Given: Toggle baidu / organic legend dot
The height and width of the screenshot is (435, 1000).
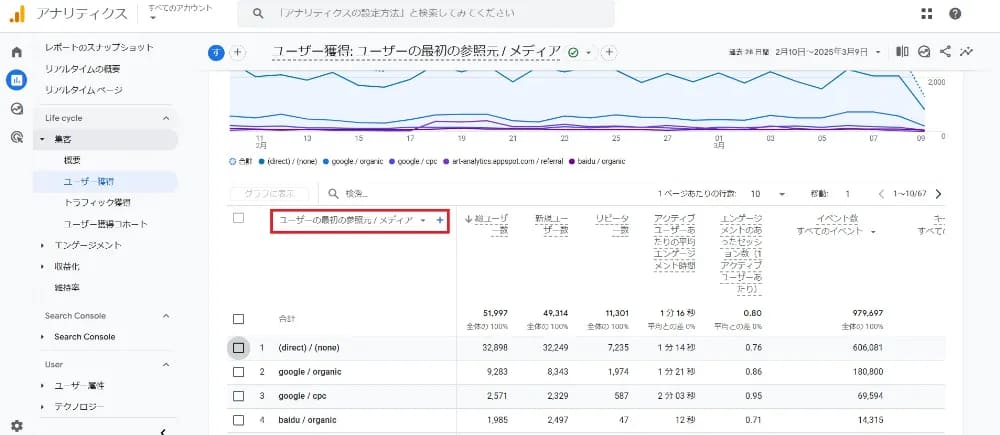Looking at the screenshot, I should coord(572,162).
